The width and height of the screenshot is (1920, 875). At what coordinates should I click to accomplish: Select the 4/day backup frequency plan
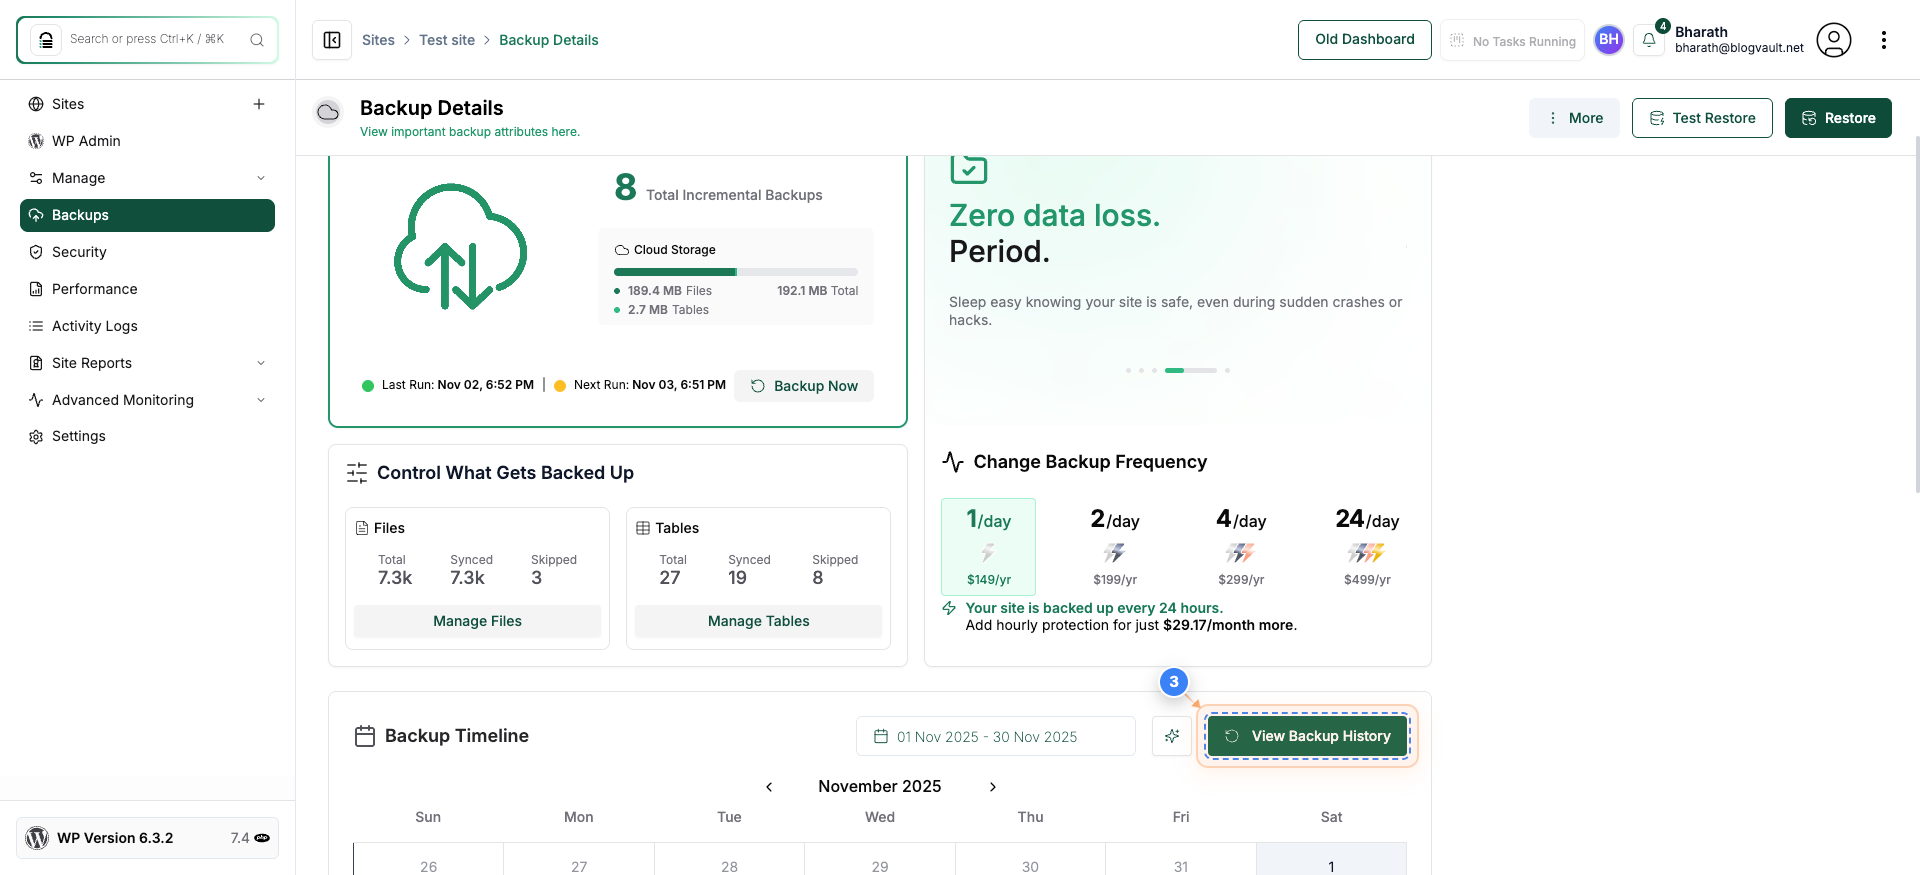point(1241,546)
